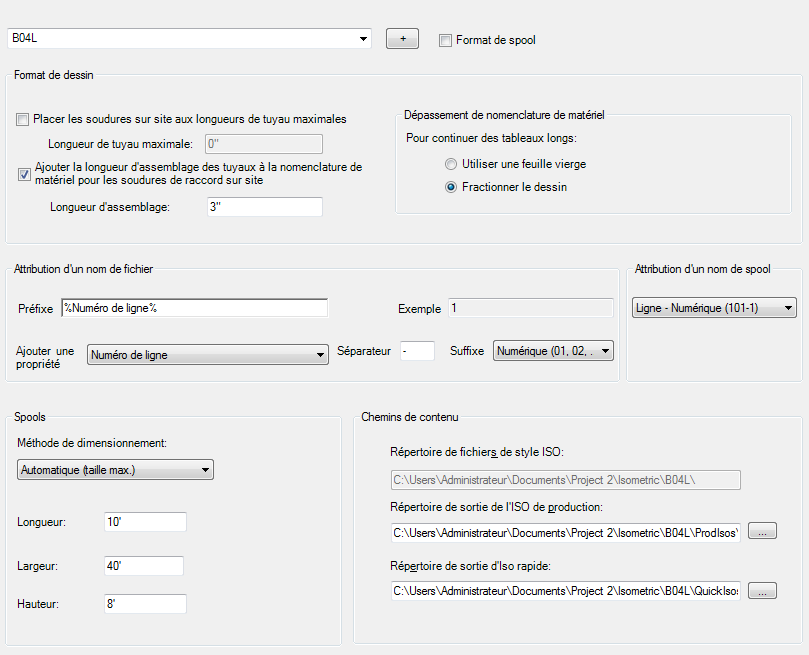Select Fractionner le dessin radio button
This screenshot has height=655, width=809.
(x=451, y=187)
